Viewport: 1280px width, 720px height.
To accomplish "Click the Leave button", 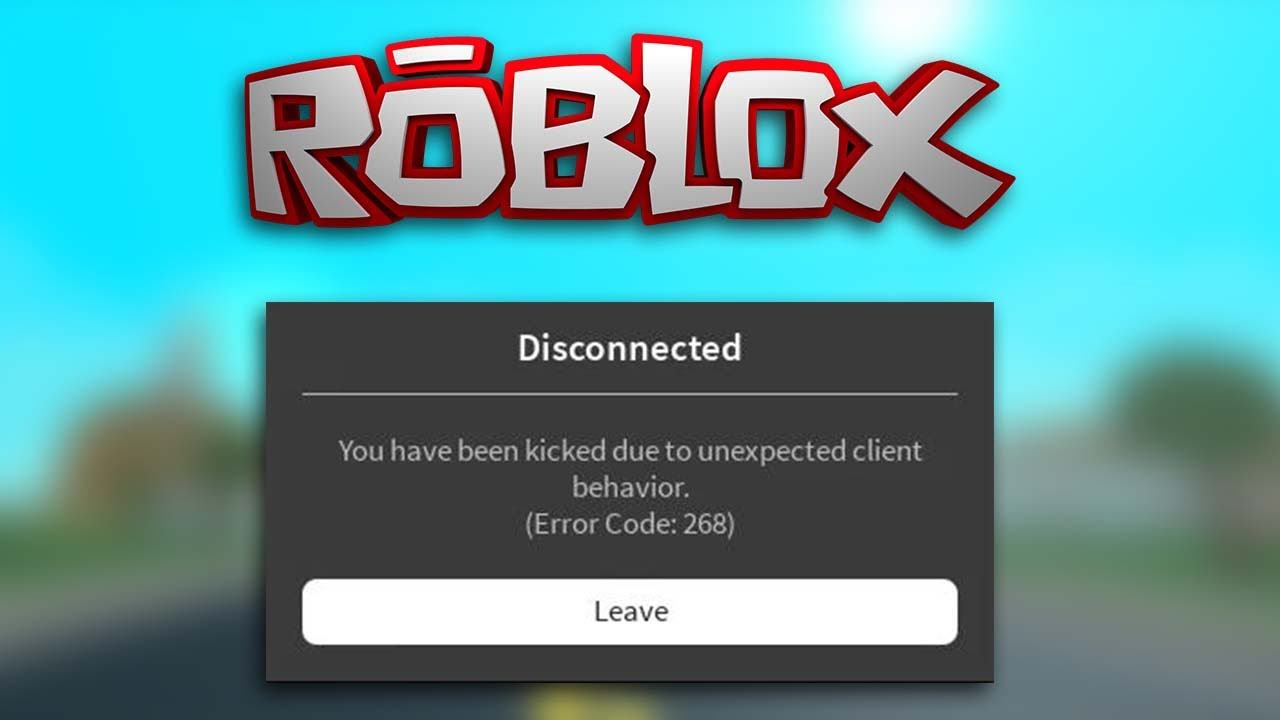I will click(x=630, y=611).
